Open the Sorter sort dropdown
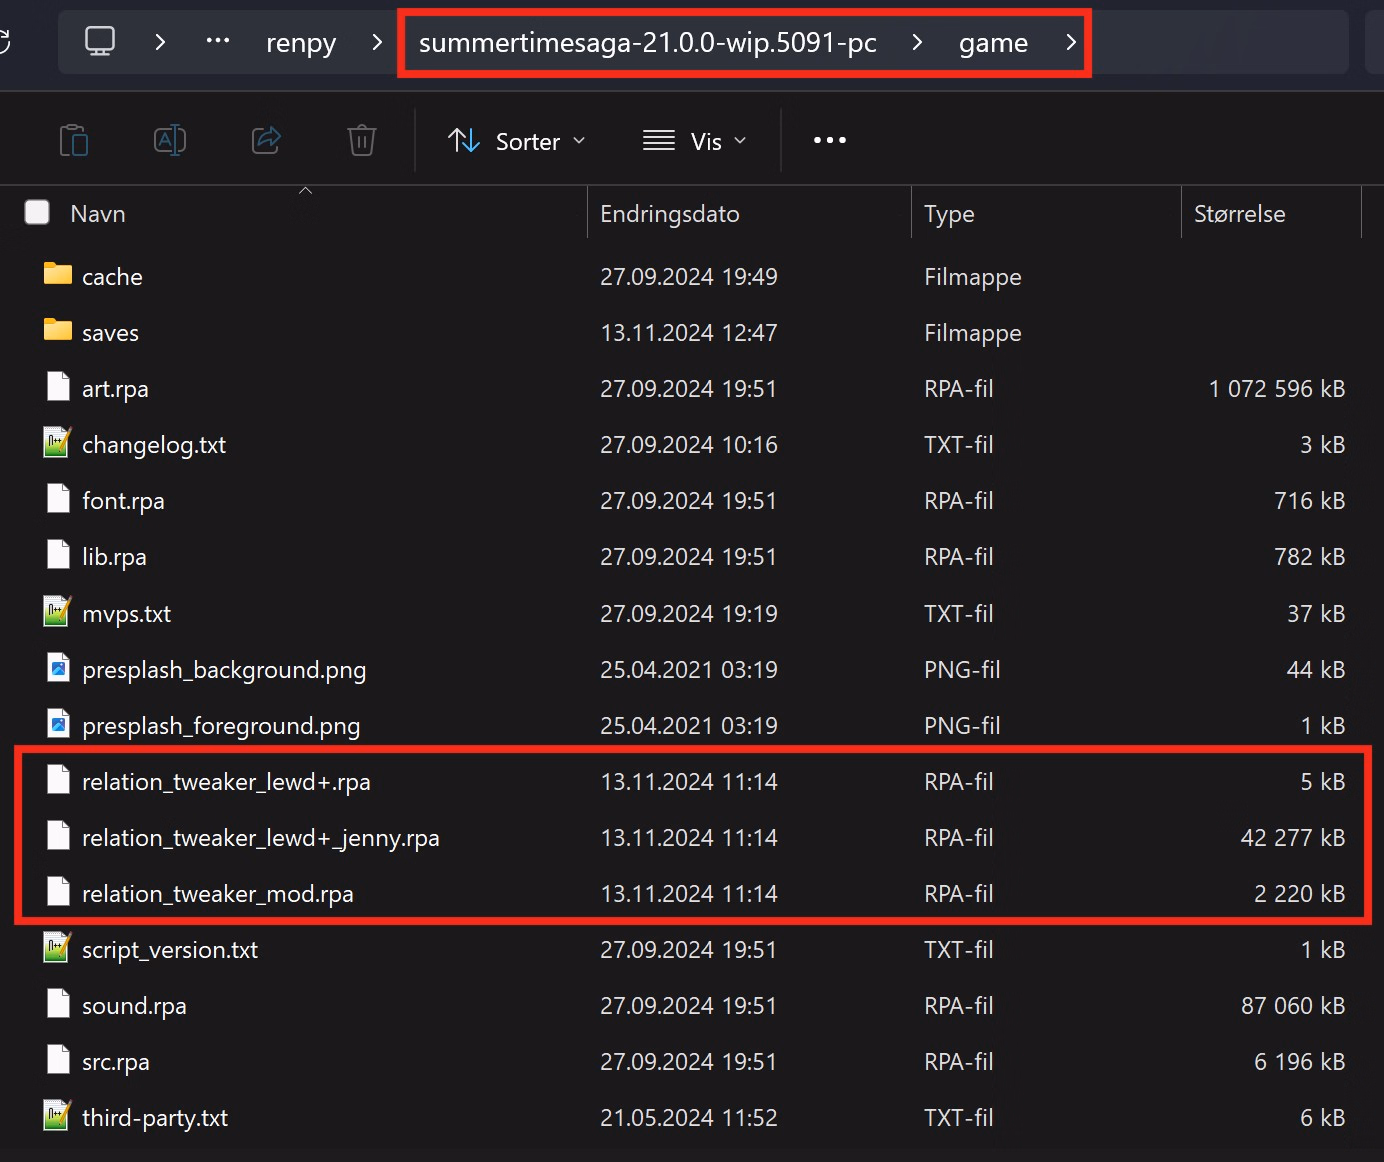Screen dimensions: 1384x1162 tap(516, 141)
